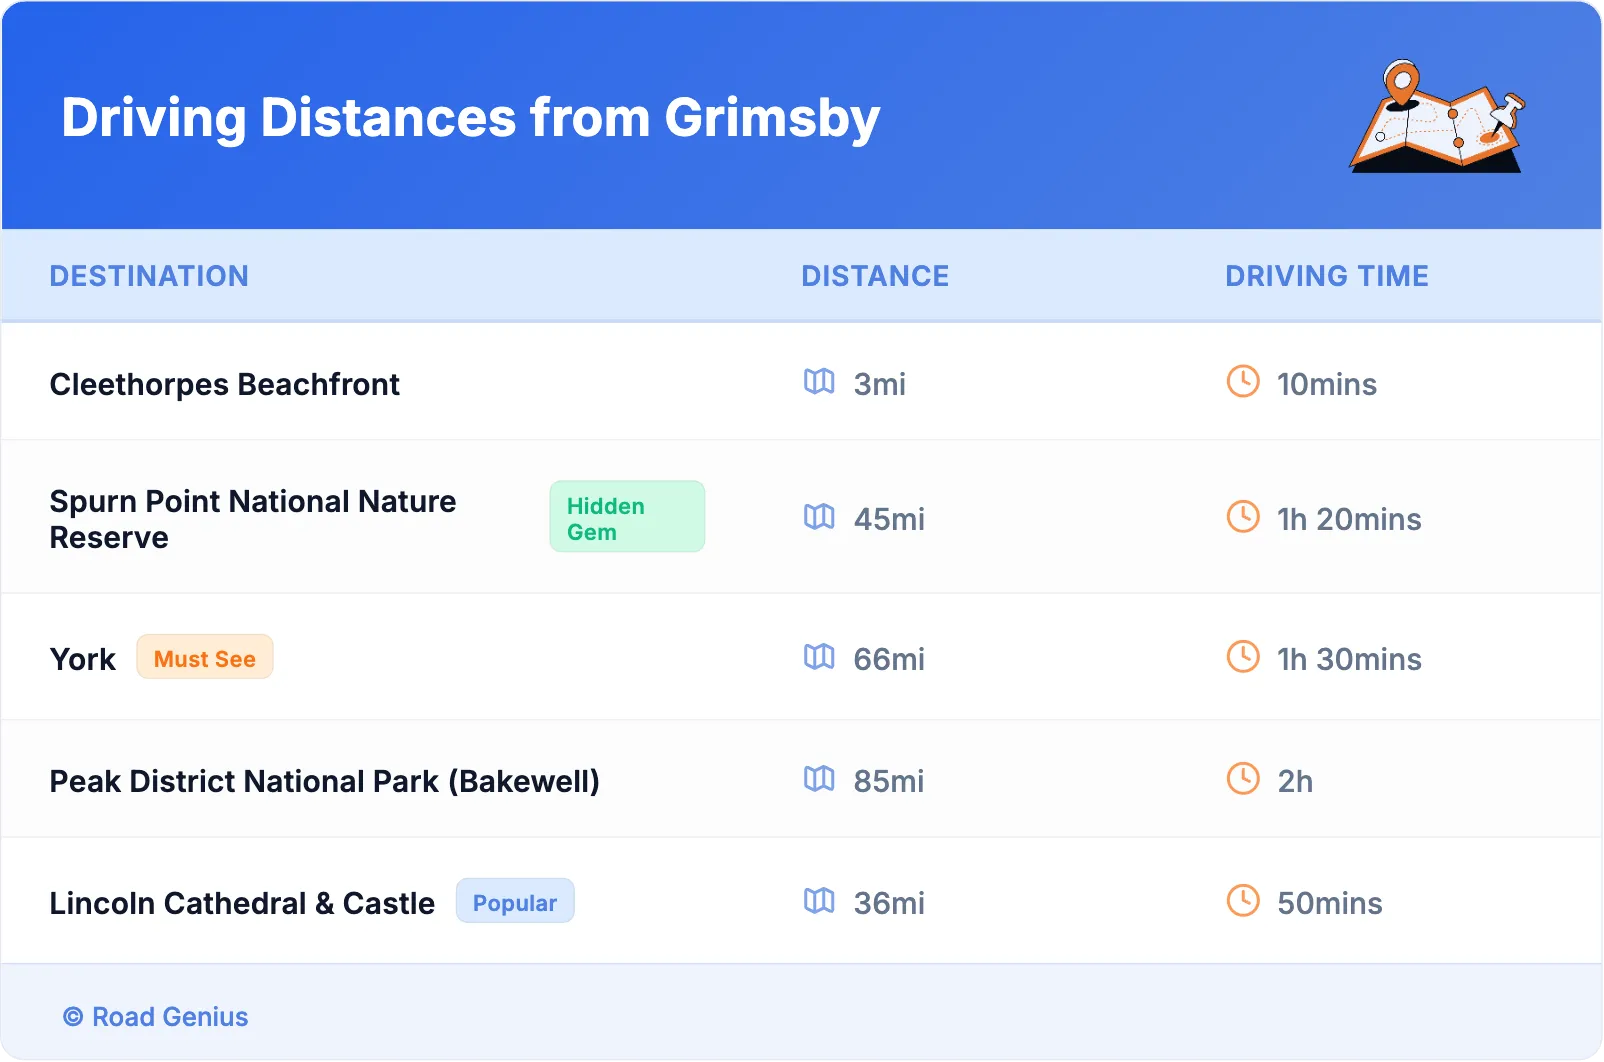Click the Popular badge for Lincoln Cathedral
The height and width of the screenshot is (1062, 1604).
pyautogui.click(x=515, y=901)
